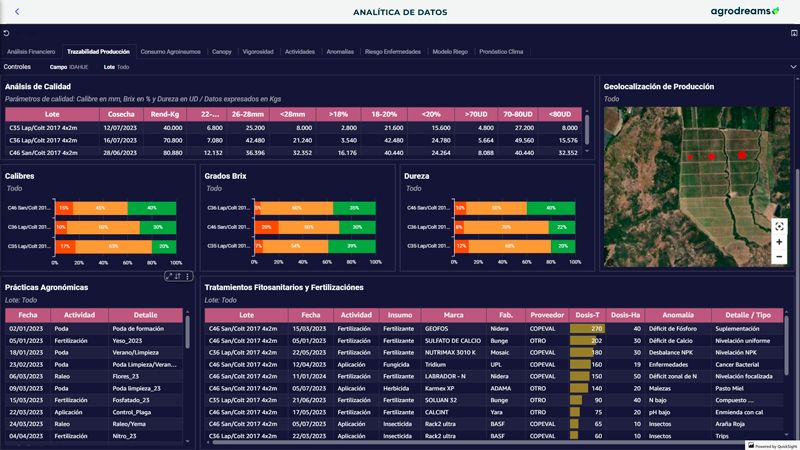Maximize the Prácticas Agronómicas visual
The height and width of the screenshot is (450, 800).
point(168,276)
